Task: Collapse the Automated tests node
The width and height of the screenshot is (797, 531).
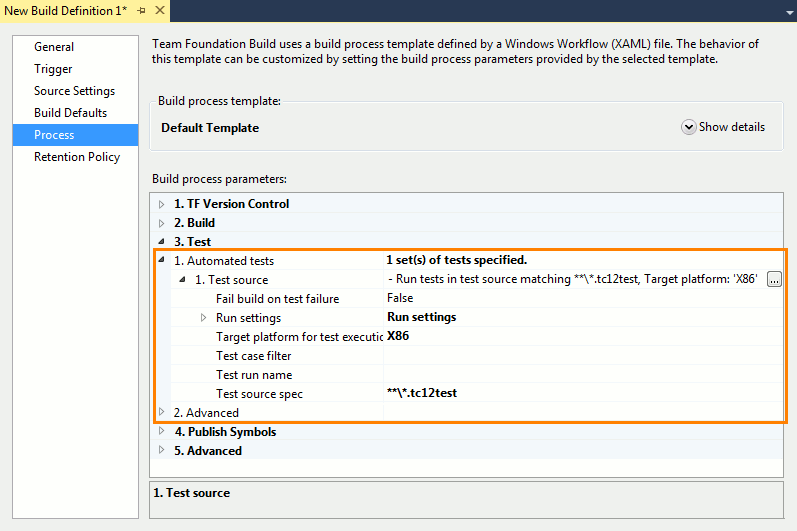Action: coord(162,261)
